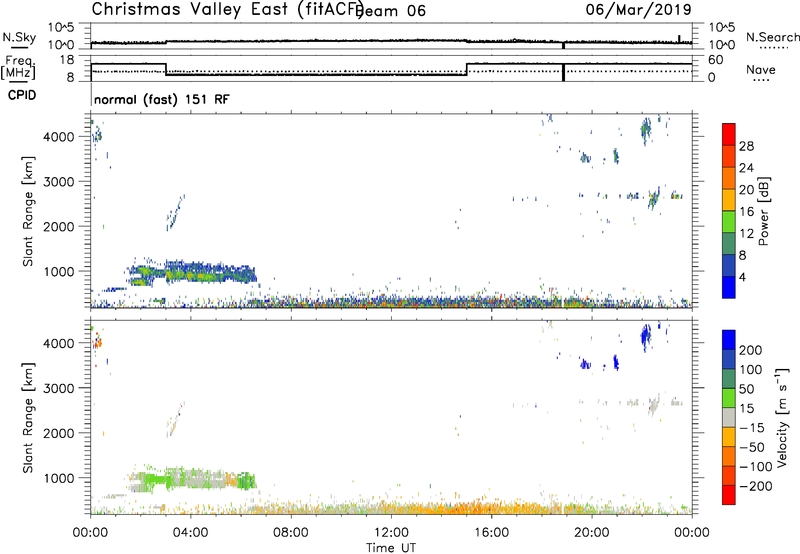Select the '20' Power colorbar tick label
The image size is (800, 554).
pyautogui.click(x=746, y=190)
